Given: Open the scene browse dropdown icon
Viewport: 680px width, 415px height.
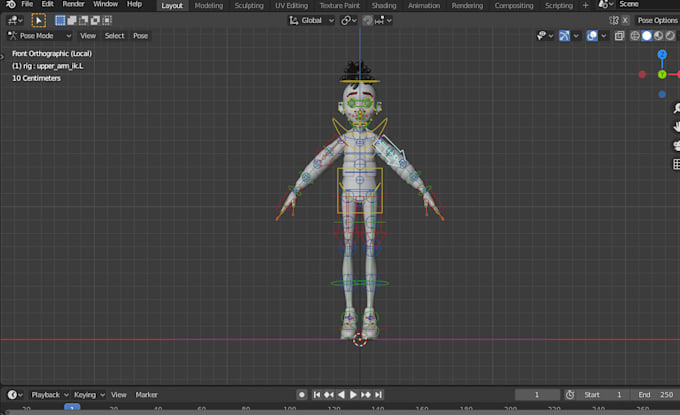Looking at the screenshot, I should click(605, 4).
